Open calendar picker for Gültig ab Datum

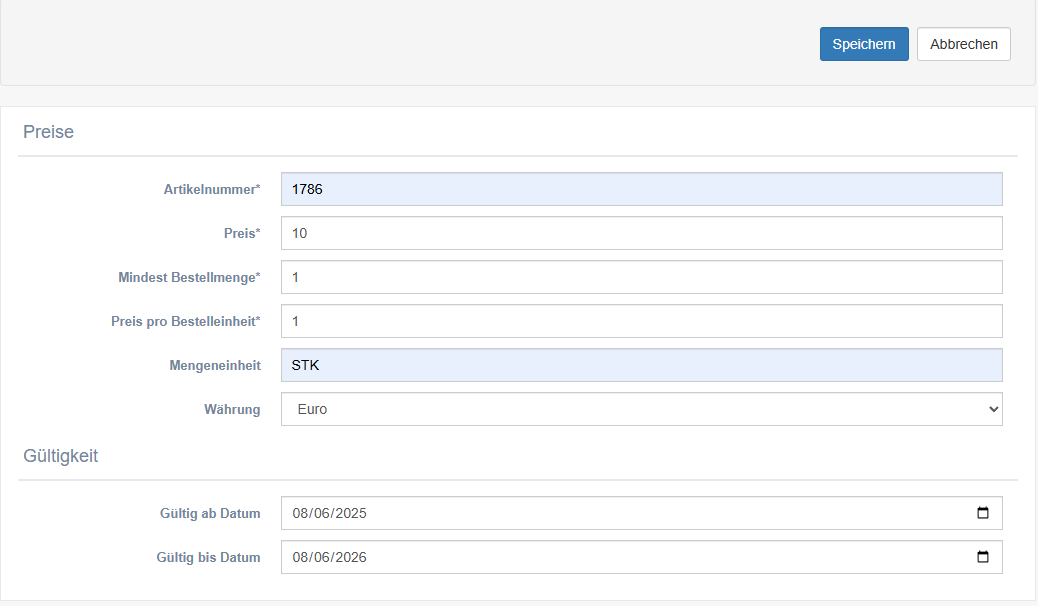click(982, 513)
